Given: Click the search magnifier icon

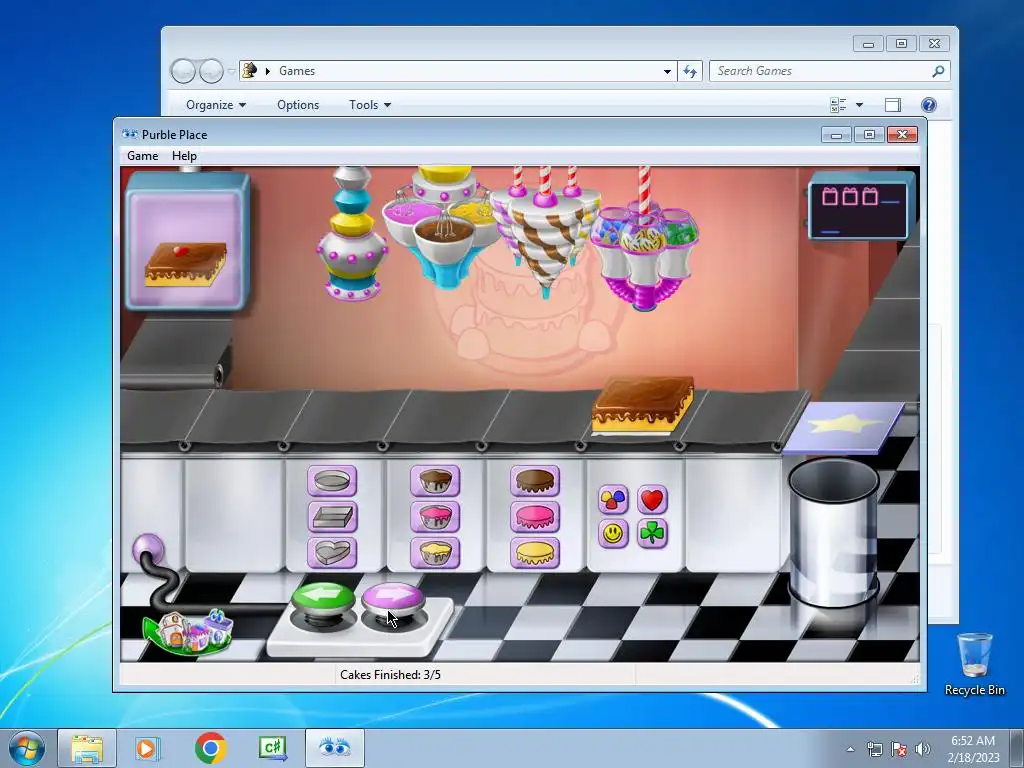Looking at the screenshot, I should [x=938, y=71].
